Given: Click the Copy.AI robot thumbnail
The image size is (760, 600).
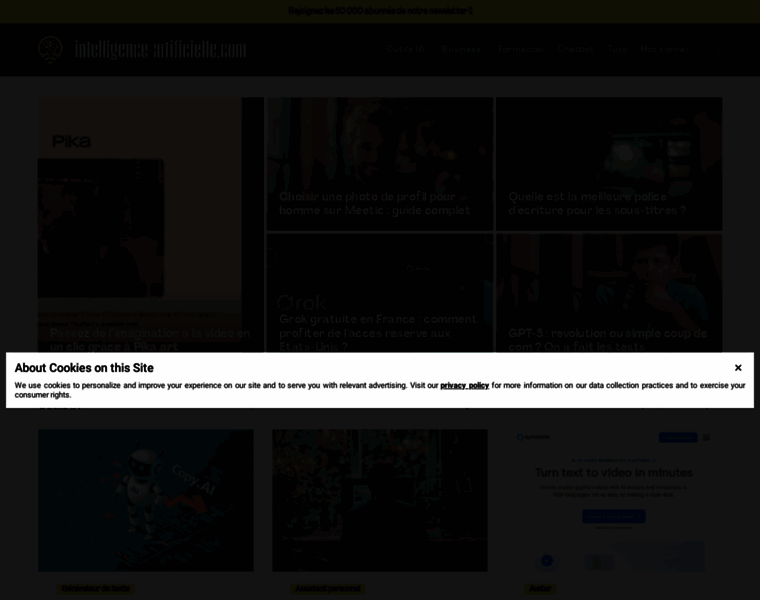Looking at the screenshot, I should point(146,500).
